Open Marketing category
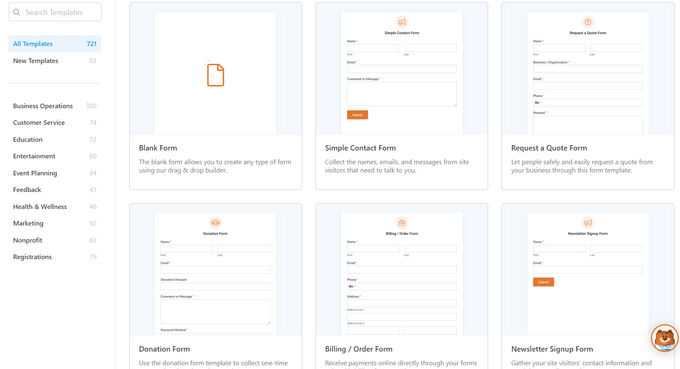680x369 pixels. point(55,223)
